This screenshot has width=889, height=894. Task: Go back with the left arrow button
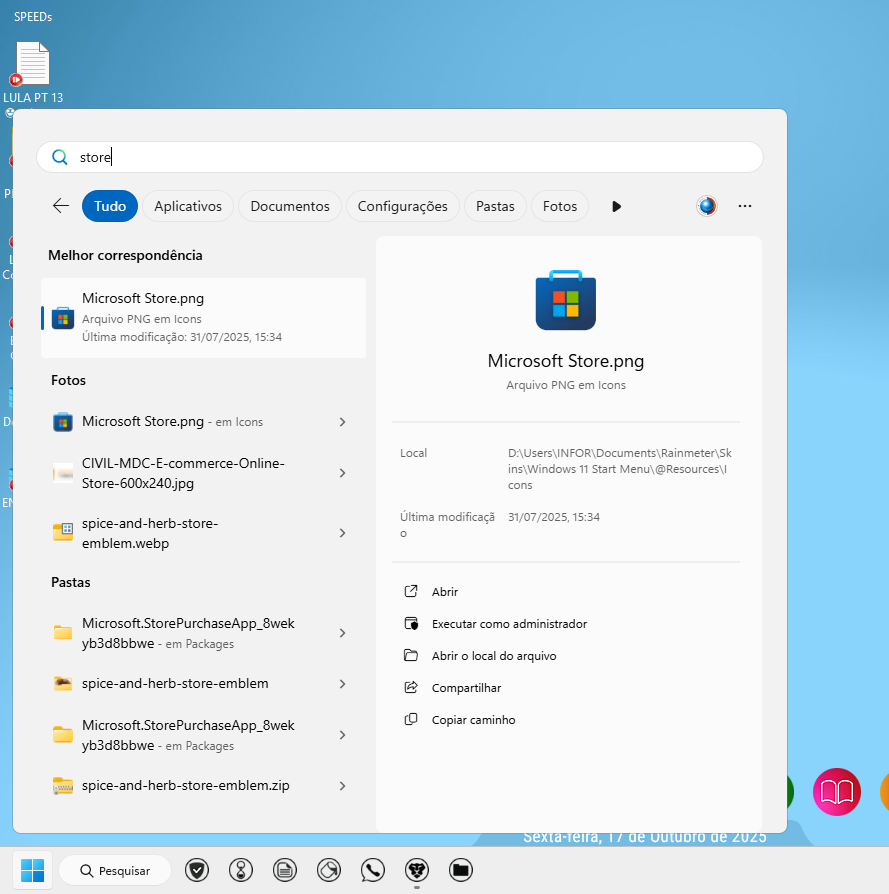[61, 206]
